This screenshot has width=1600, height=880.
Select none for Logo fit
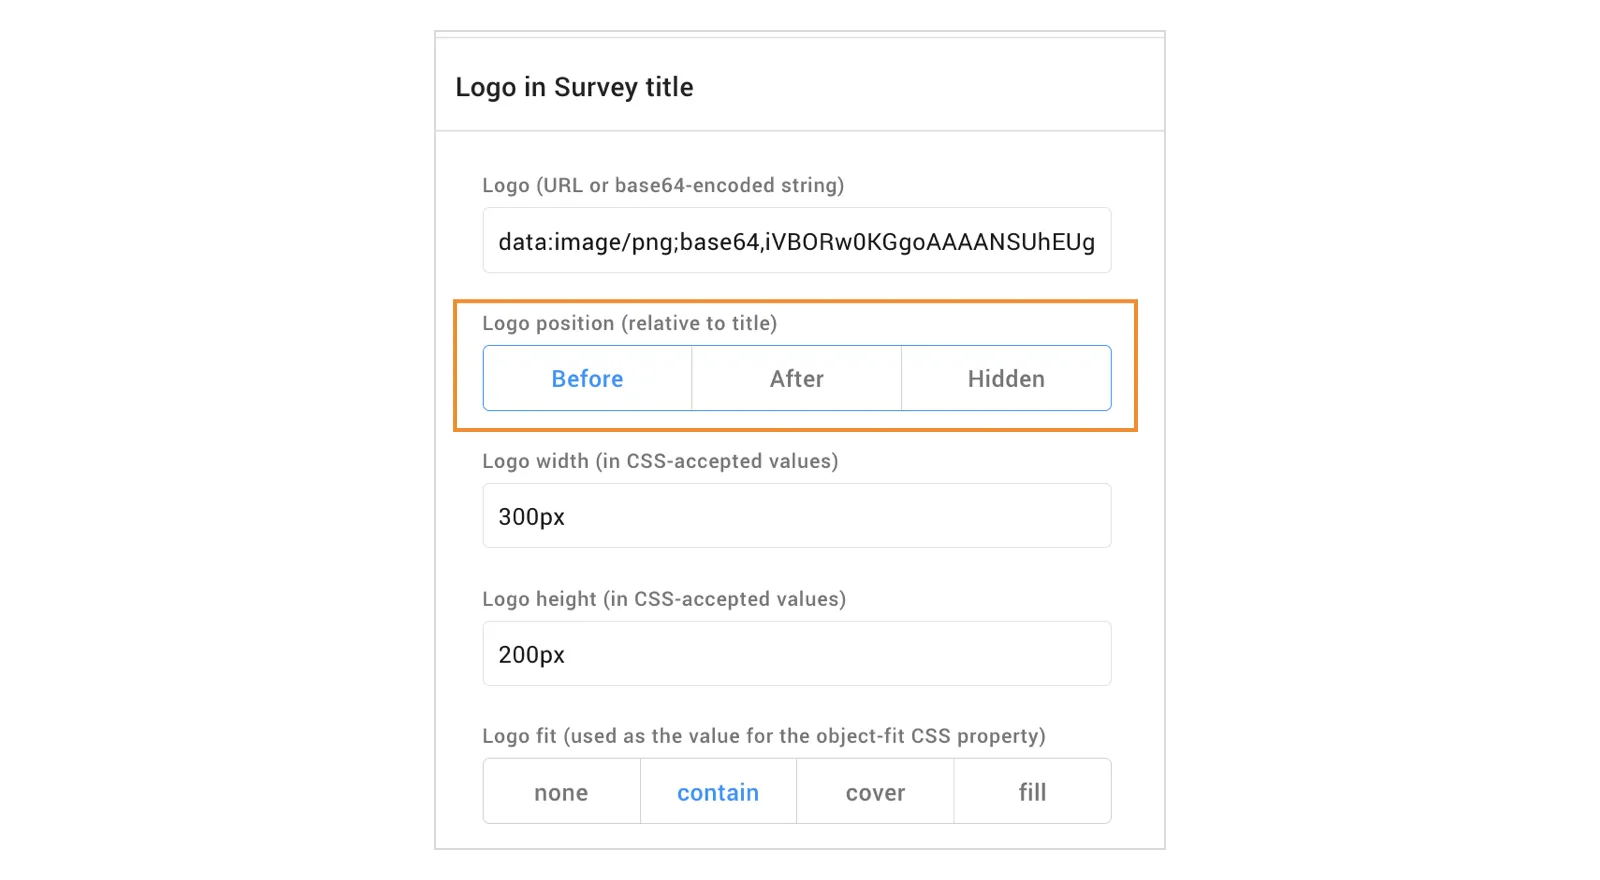(x=561, y=792)
